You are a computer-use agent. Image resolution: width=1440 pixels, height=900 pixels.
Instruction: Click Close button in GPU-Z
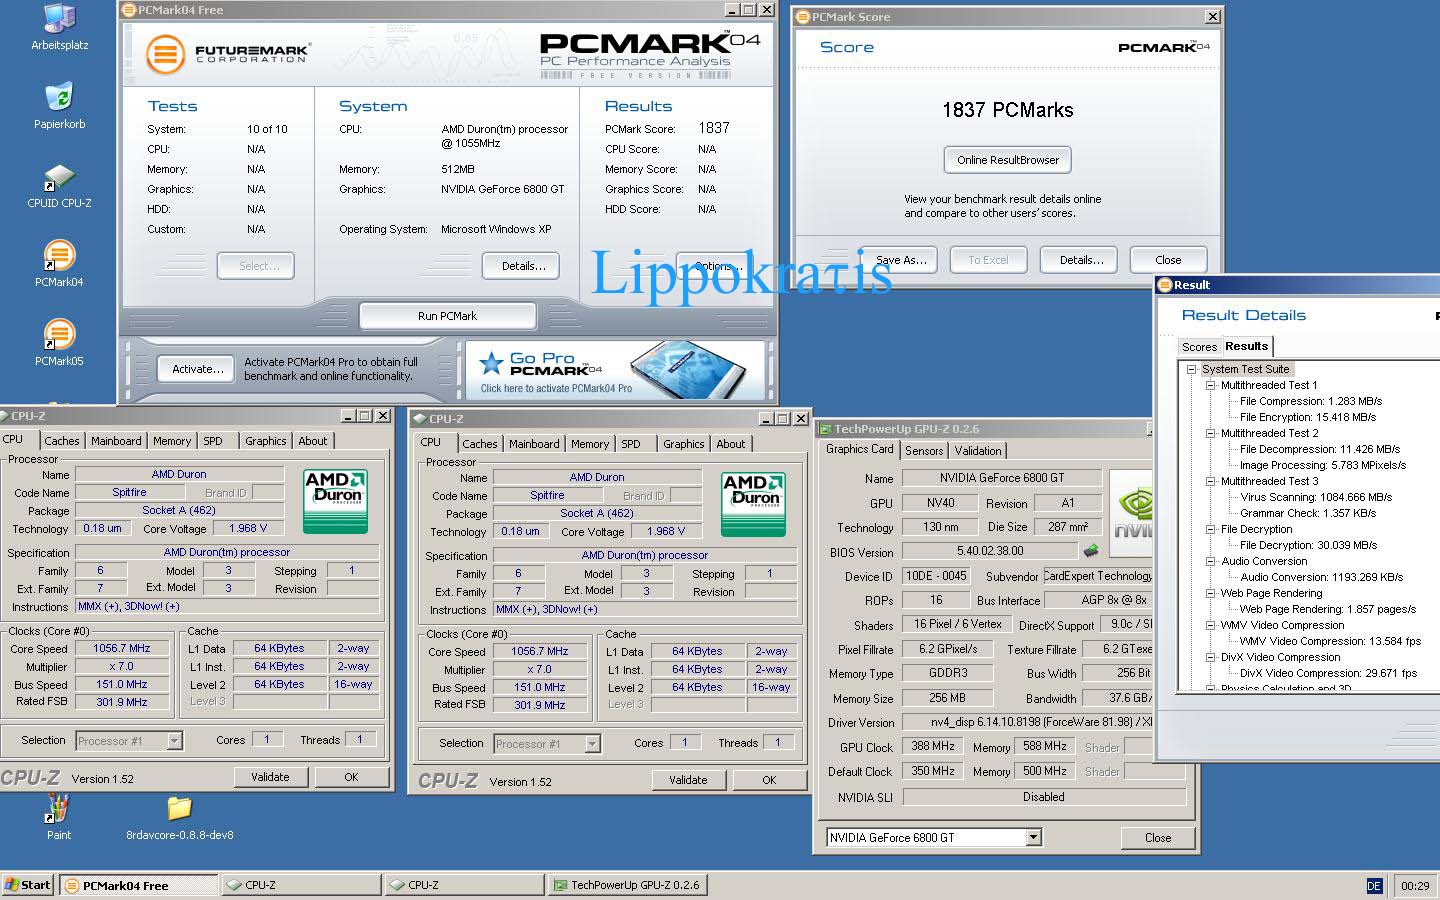pyautogui.click(x=1158, y=838)
